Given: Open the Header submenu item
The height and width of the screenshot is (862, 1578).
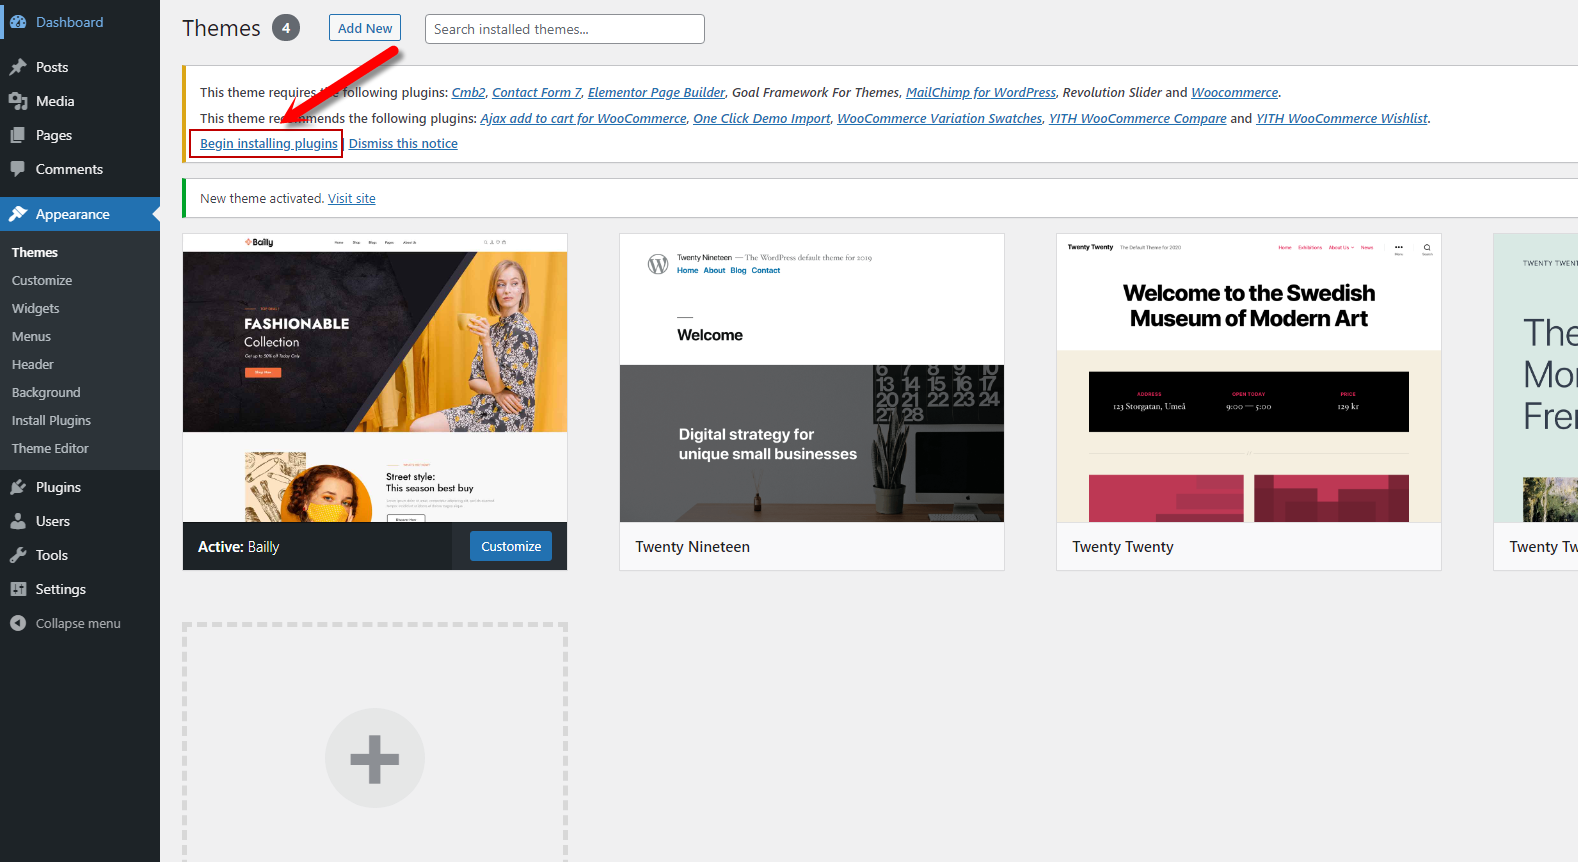Looking at the screenshot, I should tap(33, 364).
